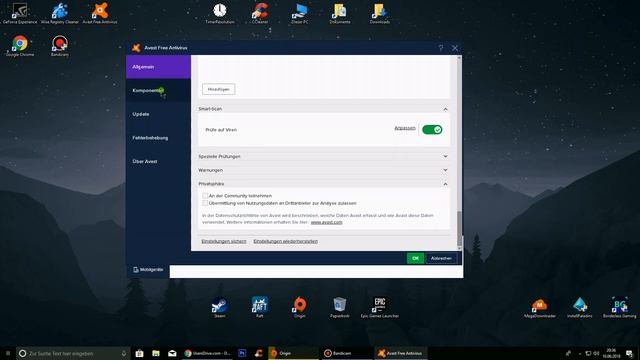Image resolution: width=640 pixels, height=360 pixels.
Task: Click the Avast Free Antivirus taskbar button
Action: coord(401,353)
